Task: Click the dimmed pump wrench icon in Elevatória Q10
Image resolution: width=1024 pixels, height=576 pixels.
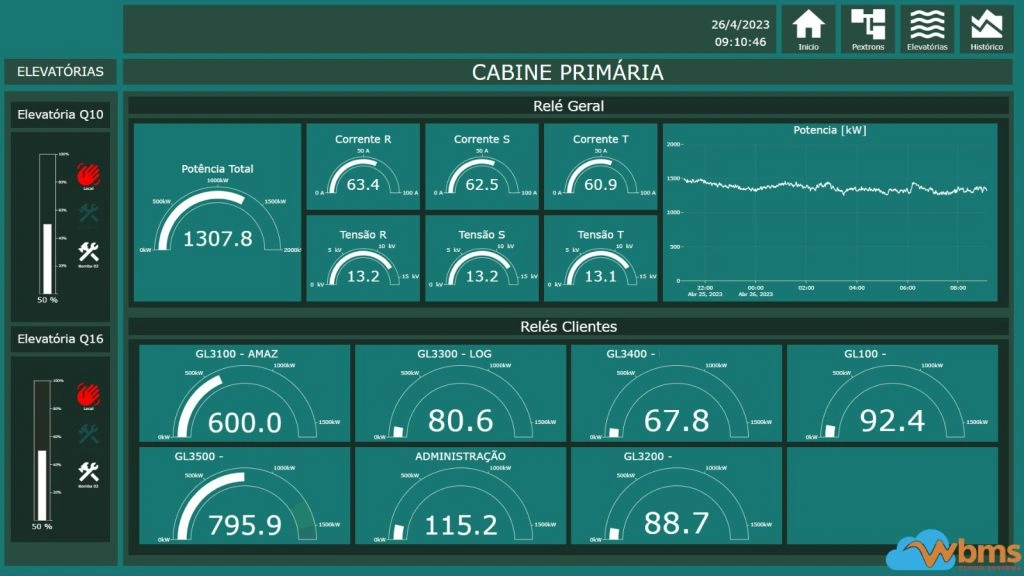Action: click(88, 213)
